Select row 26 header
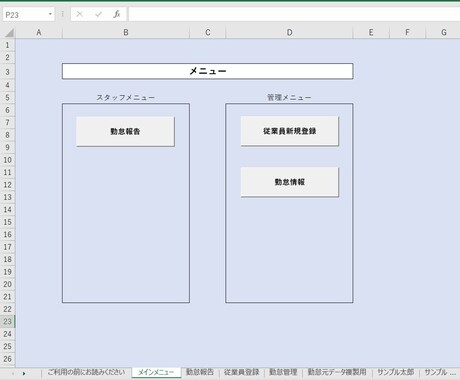460x380 pixels. pyautogui.click(x=8, y=359)
